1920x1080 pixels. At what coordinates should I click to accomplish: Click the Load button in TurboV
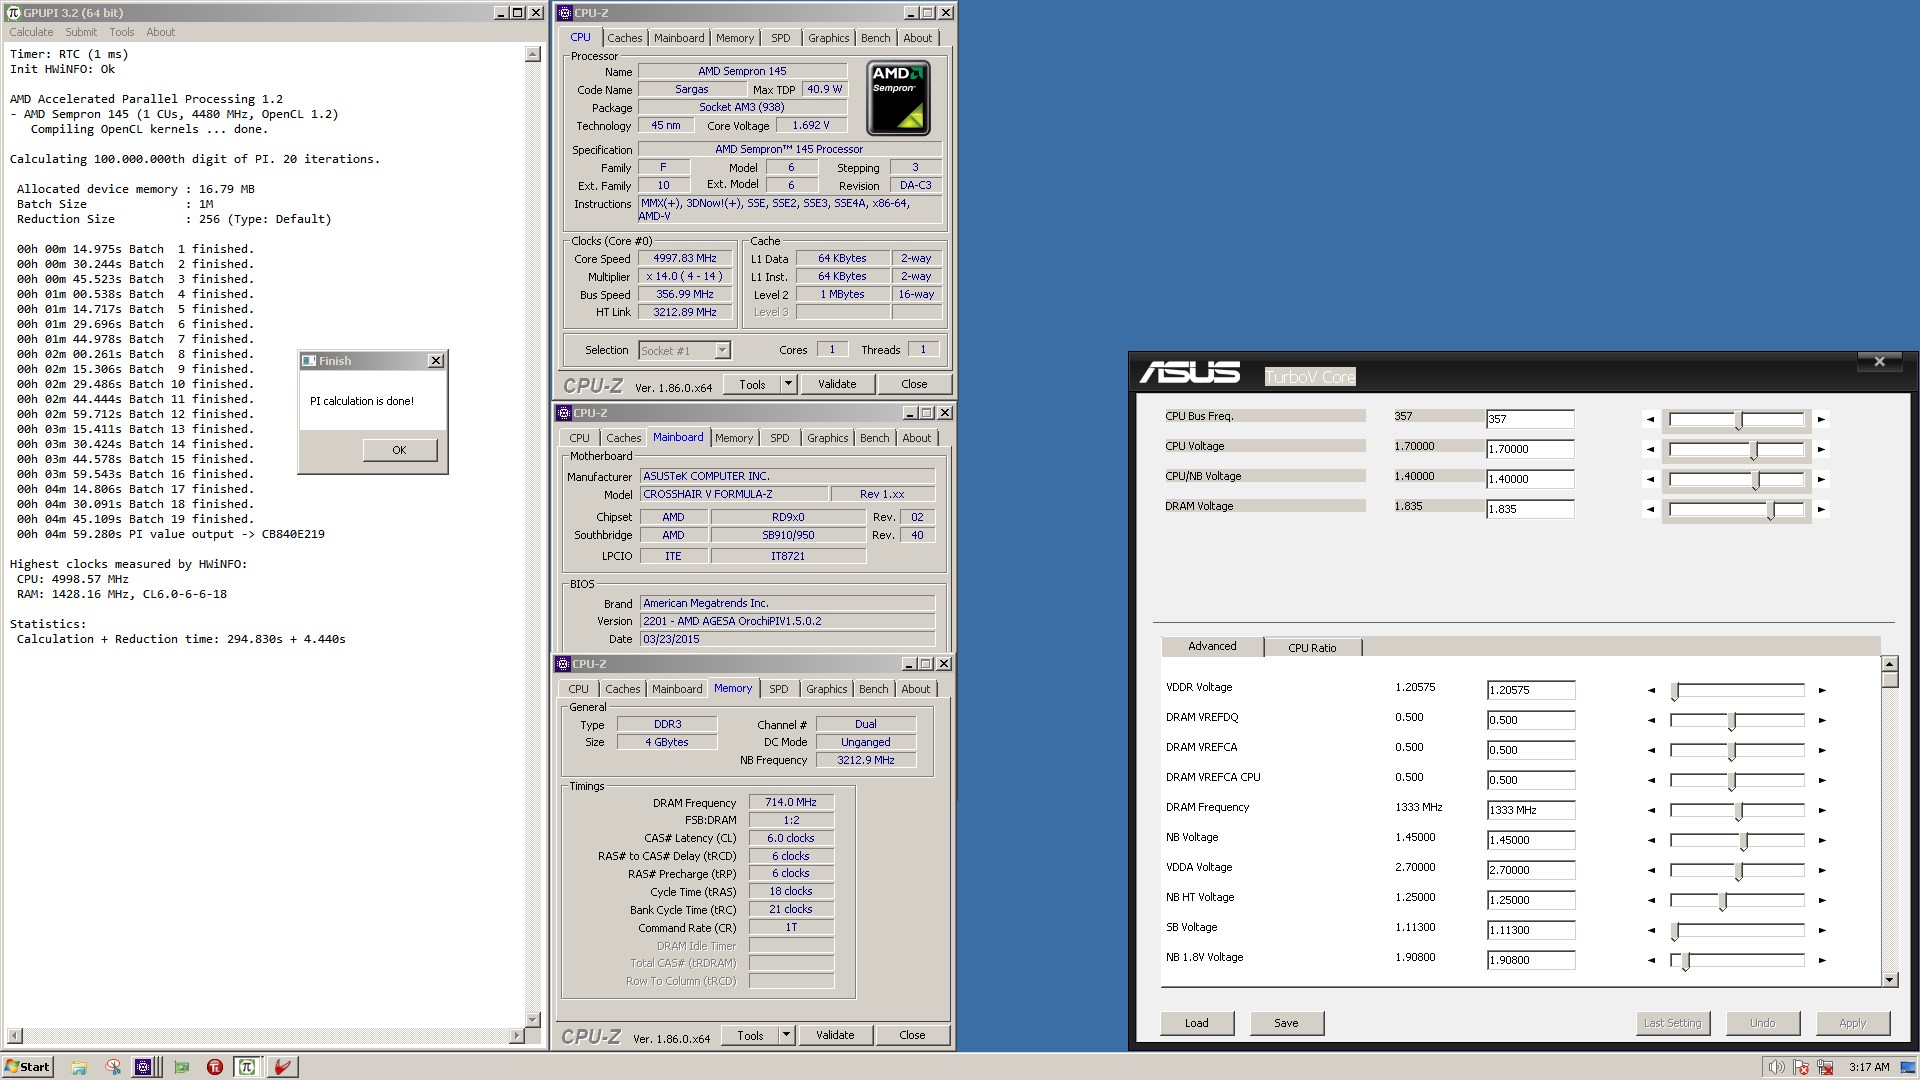tap(1197, 1023)
